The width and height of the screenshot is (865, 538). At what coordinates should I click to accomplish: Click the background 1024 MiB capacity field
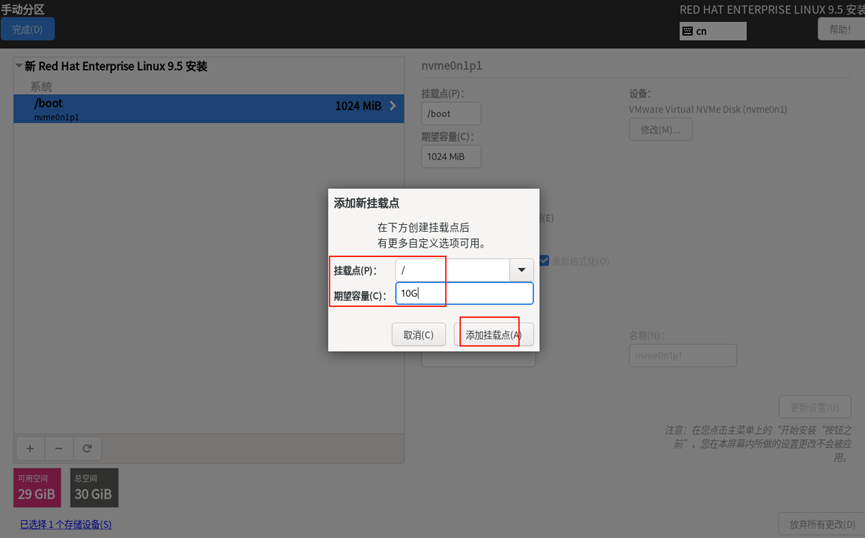(451, 157)
